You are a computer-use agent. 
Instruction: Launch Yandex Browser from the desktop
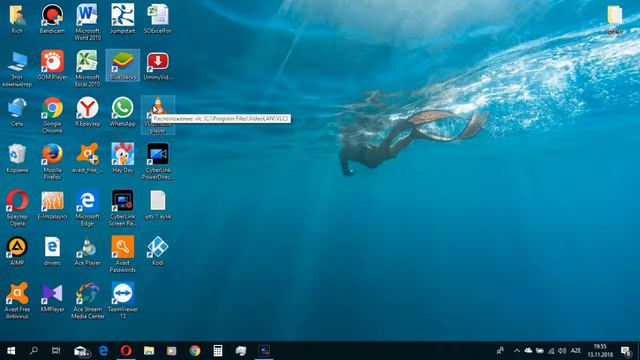(x=87, y=112)
